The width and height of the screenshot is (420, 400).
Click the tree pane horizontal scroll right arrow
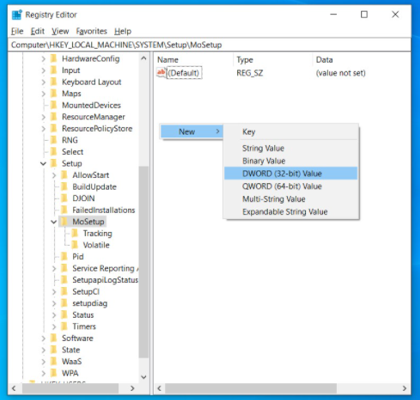click(x=132, y=388)
